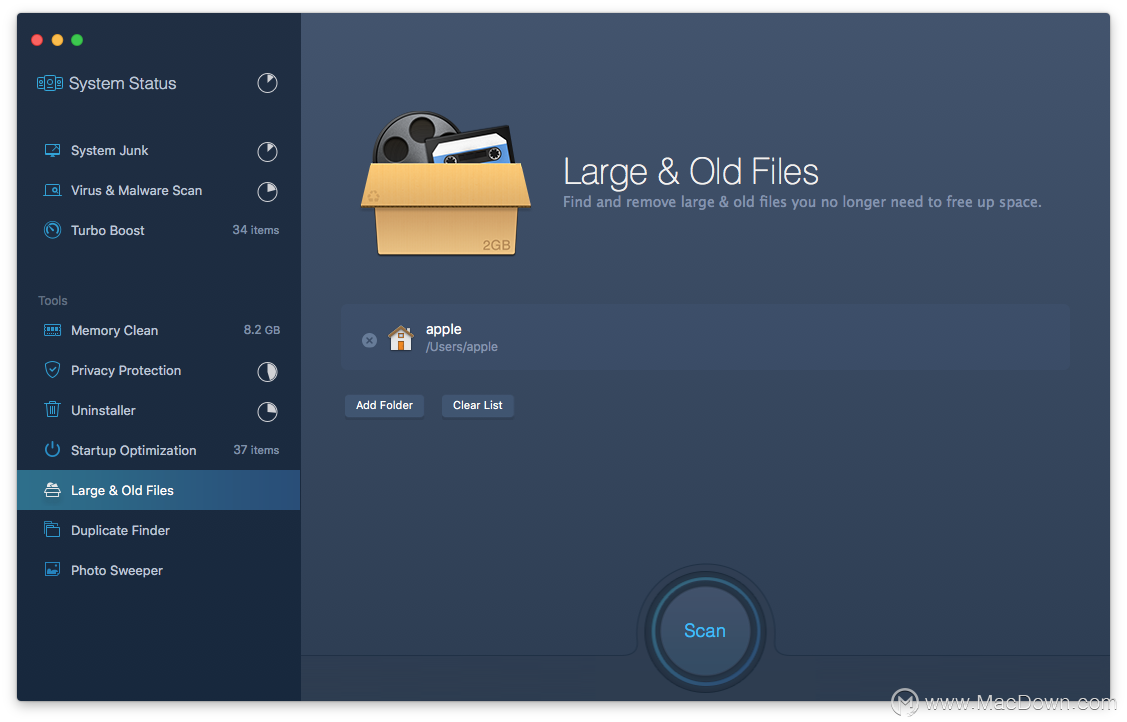Screen dimensions: 1127x722
Task: Click the Startup Optimization power icon
Action: (x=52, y=450)
